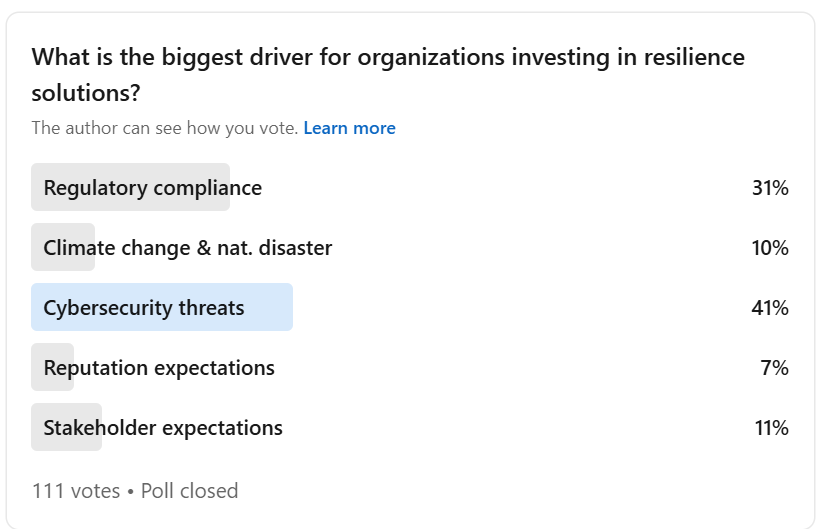This screenshot has width=826, height=529.
Task: Select the Regulatory compliance poll option
Action: [x=152, y=188]
